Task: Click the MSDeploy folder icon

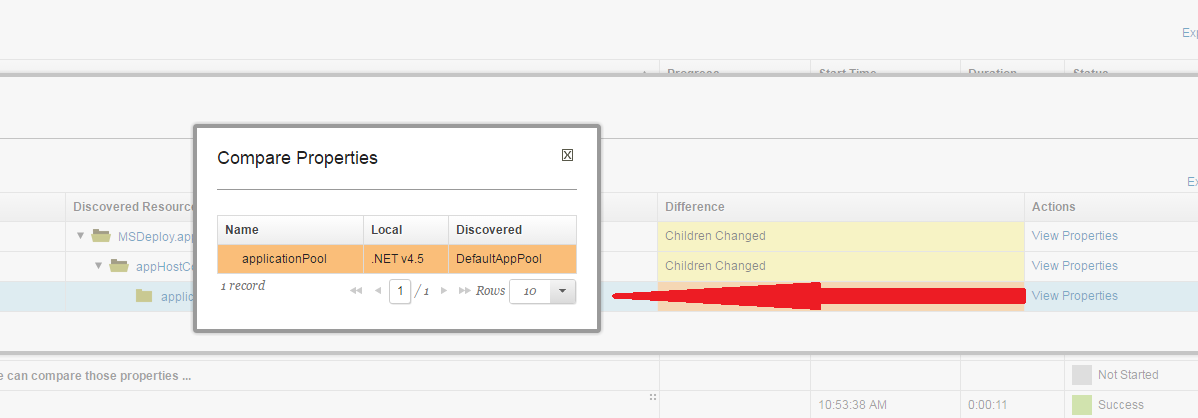Action: 100,236
